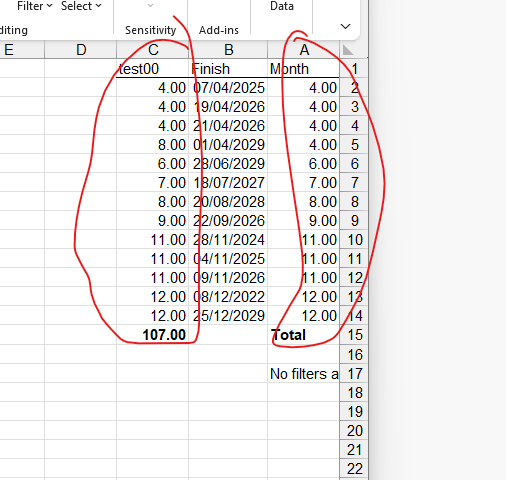
Task: Select the cell with date 18/07/2027
Action: pos(228,183)
